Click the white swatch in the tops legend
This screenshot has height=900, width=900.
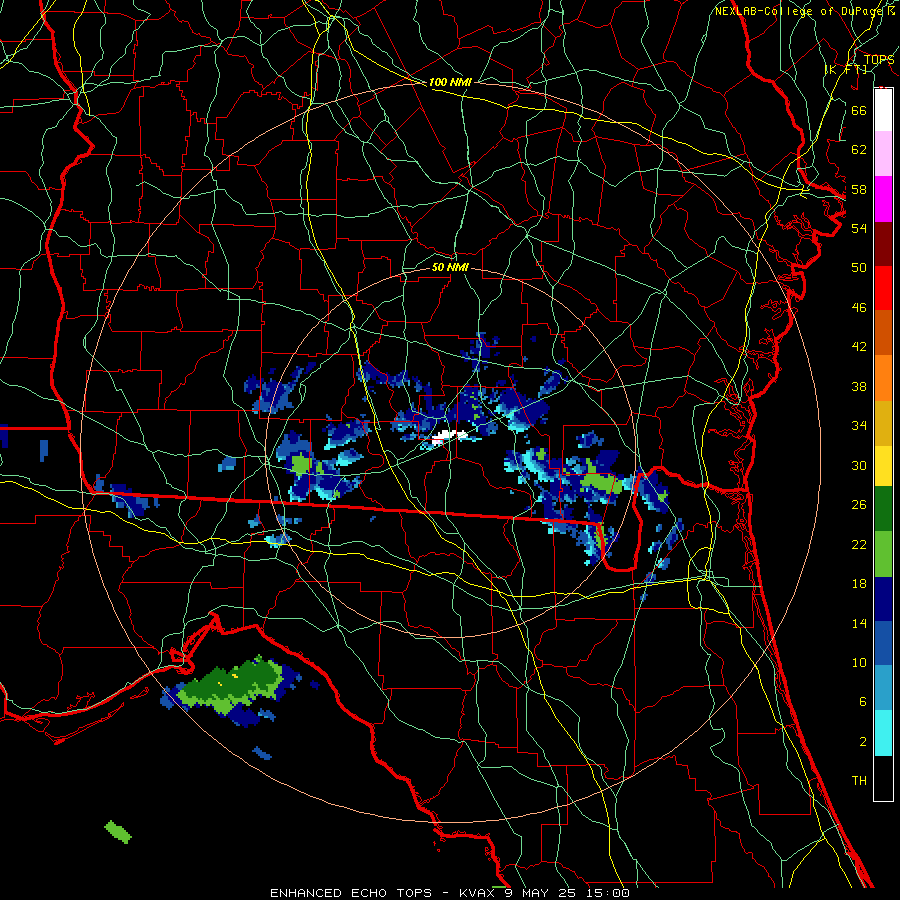[883, 110]
